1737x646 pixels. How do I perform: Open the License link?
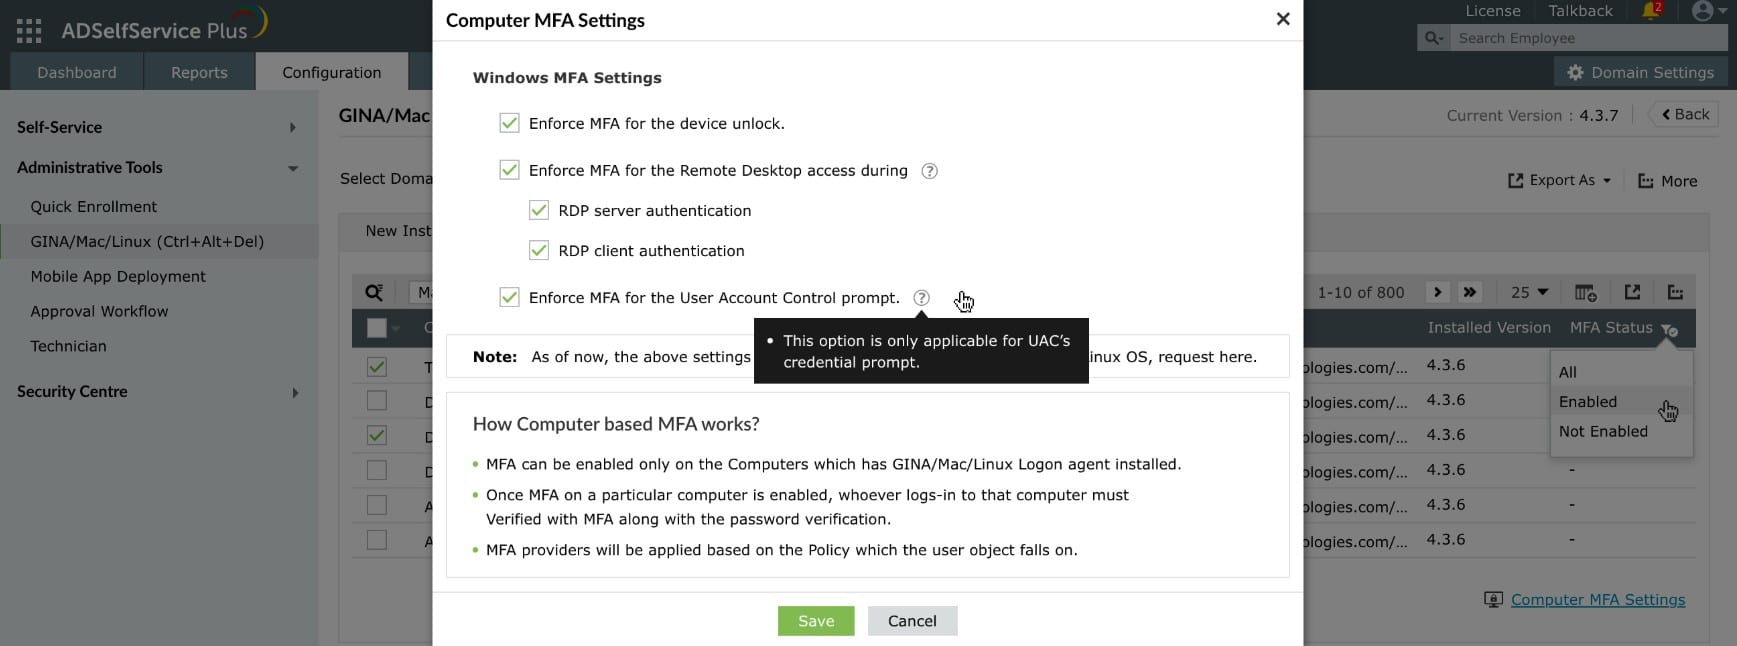(x=1493, y=11)
